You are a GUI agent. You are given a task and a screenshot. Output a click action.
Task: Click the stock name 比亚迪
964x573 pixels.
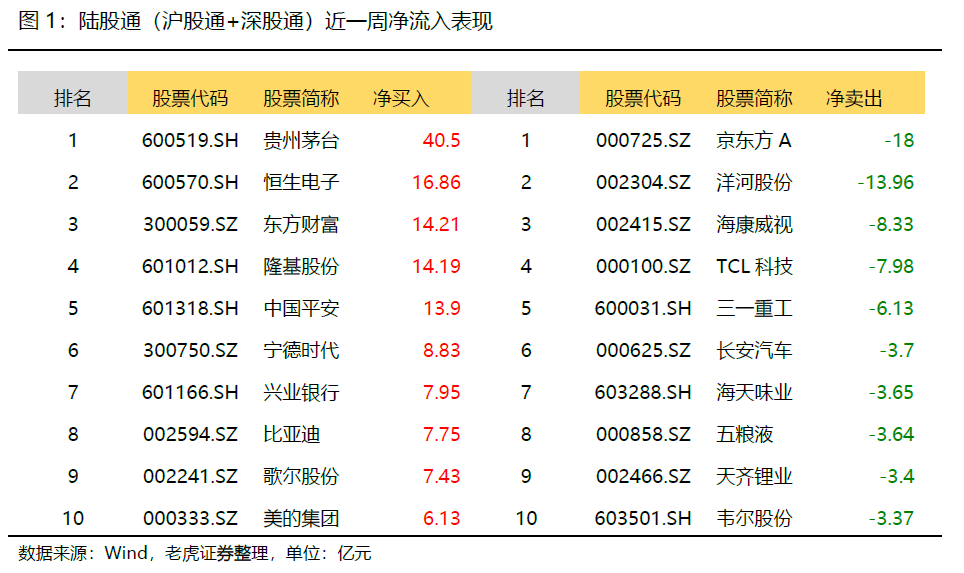pos(292,434)
